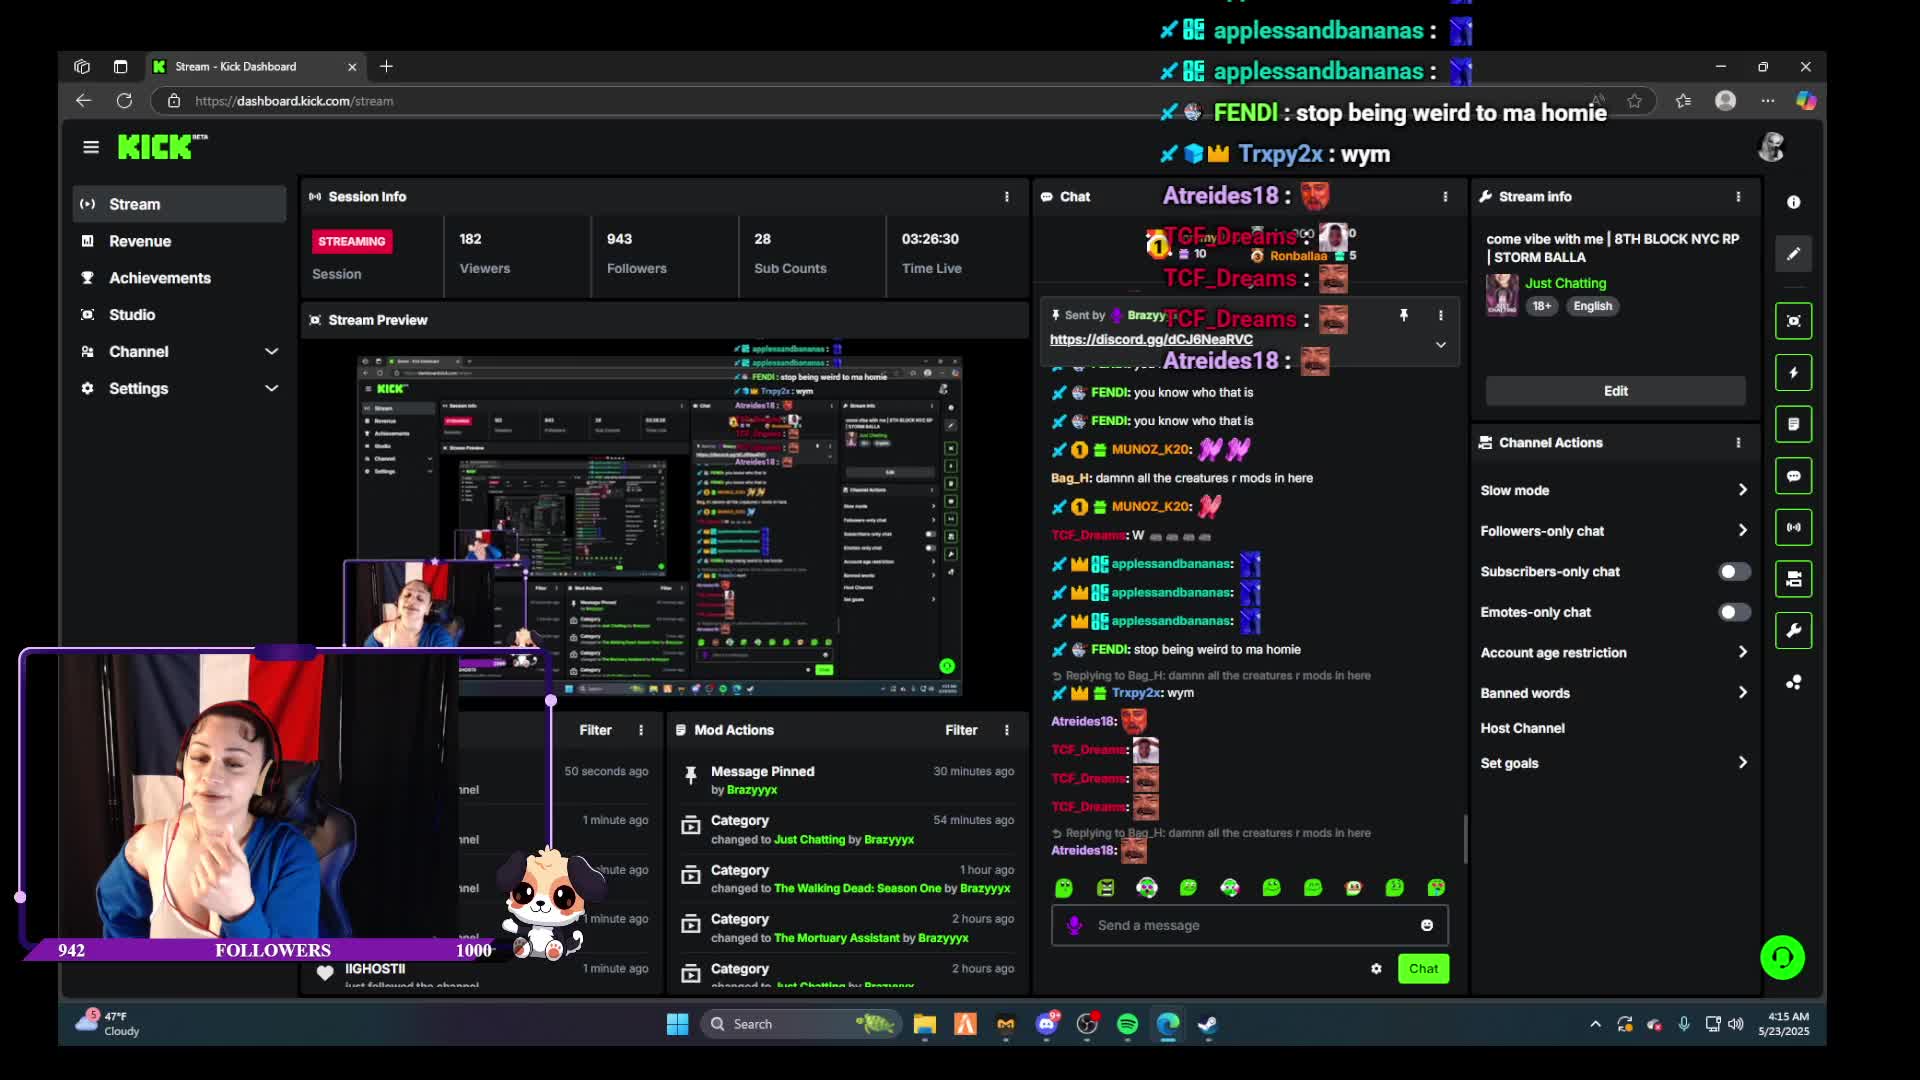This screenshot has width=1920, height=1080.
Task: Toggle Emotes-only chat switch
Action: pyautogui.click(x=1735, y=612)
